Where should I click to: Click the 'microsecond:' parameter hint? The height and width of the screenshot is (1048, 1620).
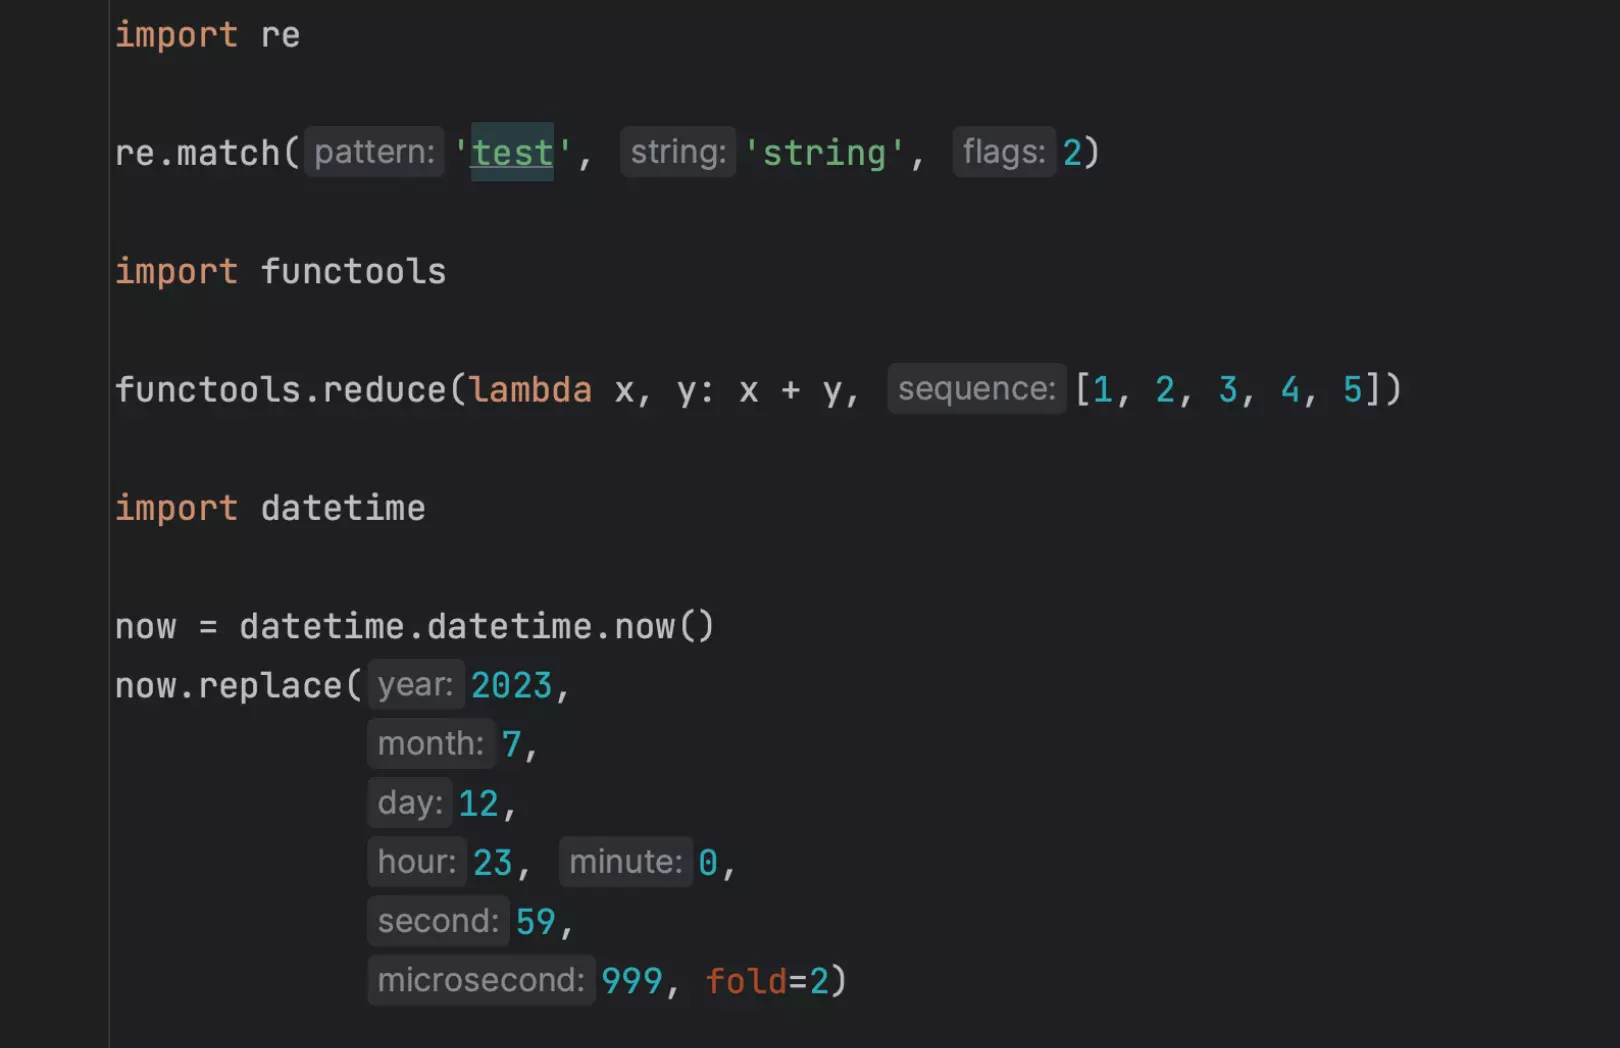pos(480,980)
